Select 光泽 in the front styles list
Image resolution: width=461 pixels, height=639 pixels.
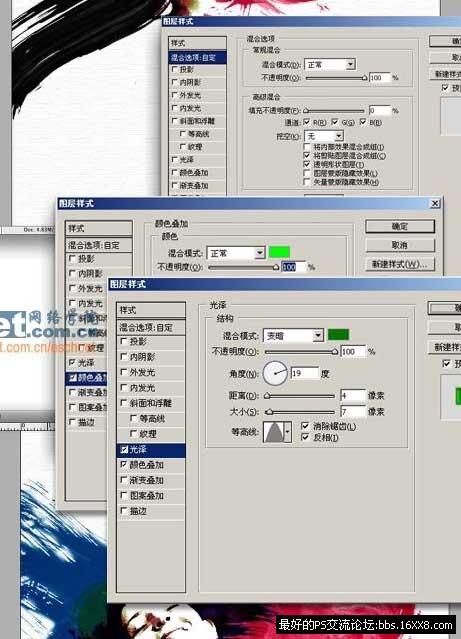[x=151, y=450]
